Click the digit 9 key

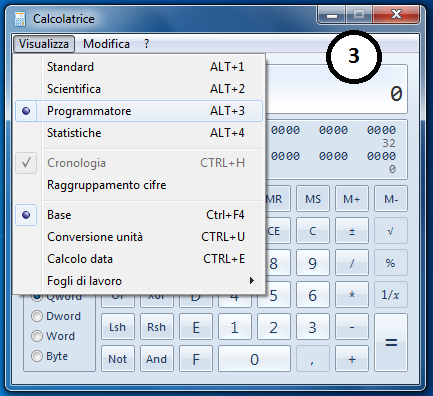point(313,263)
